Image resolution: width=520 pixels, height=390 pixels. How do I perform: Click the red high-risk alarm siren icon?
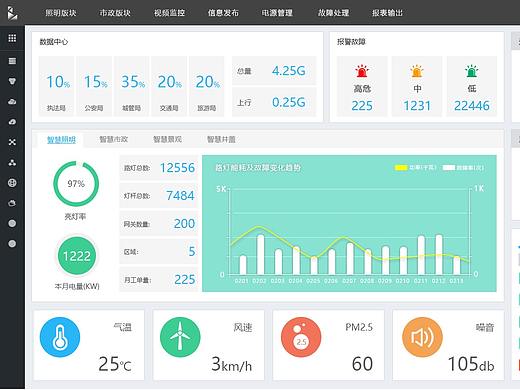point(362,71)
